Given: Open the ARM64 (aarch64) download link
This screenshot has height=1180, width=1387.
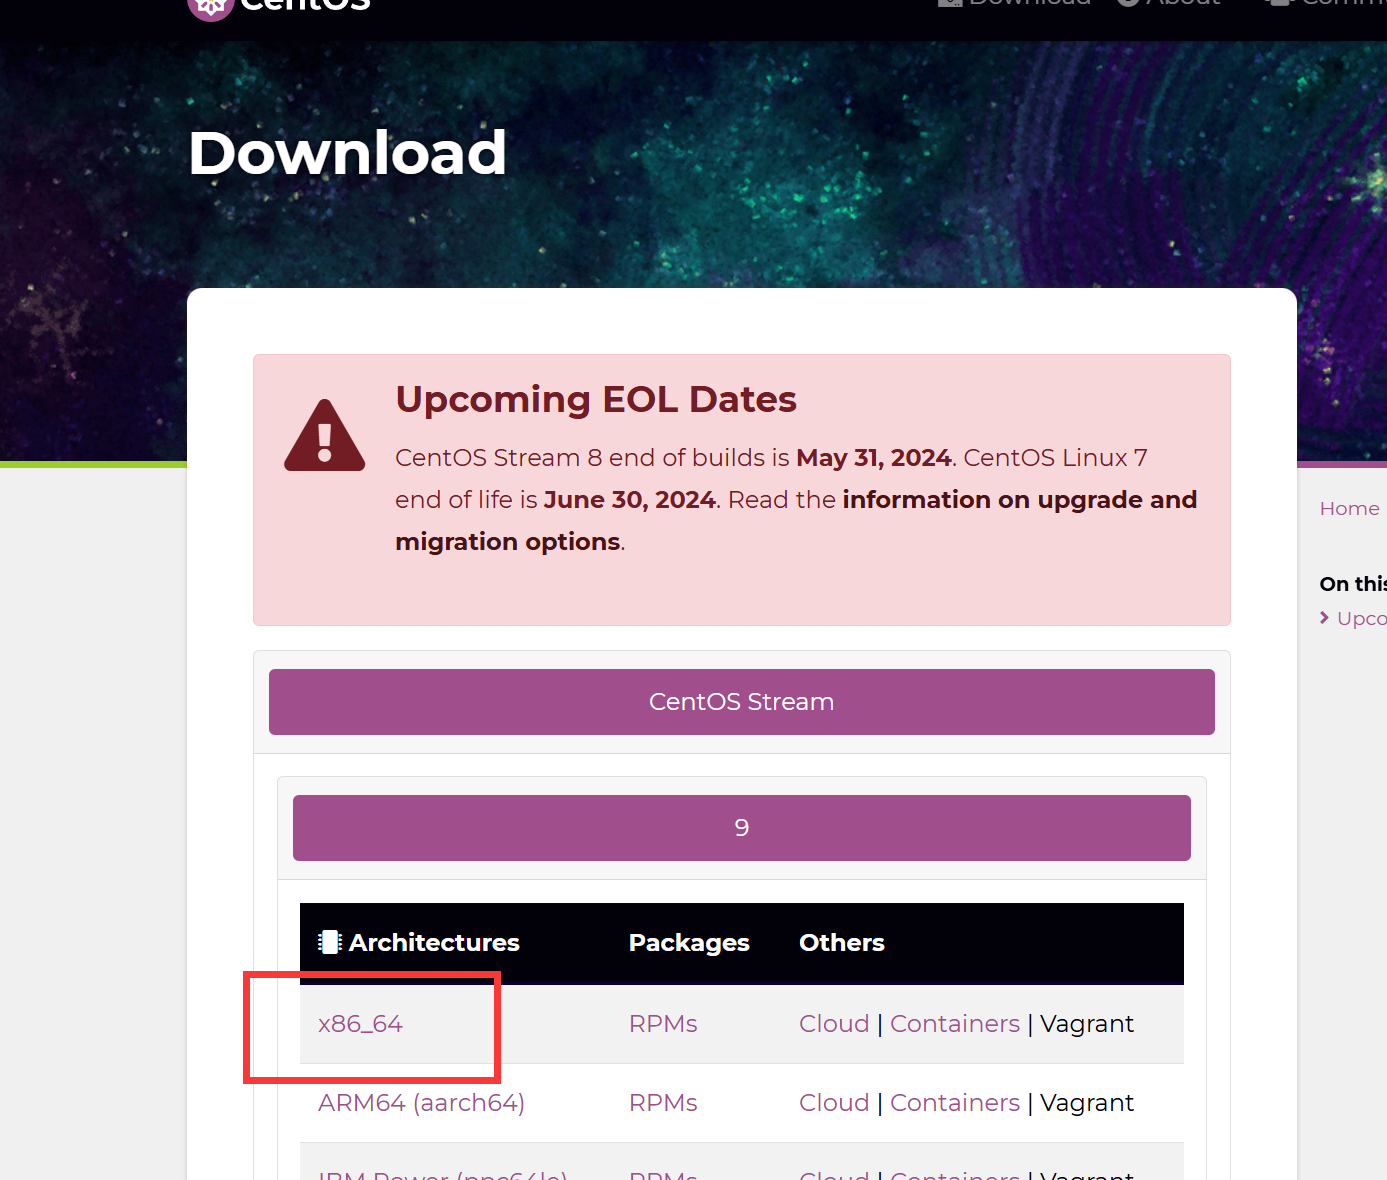Looking at the screenshot, I should (421, 1103).
